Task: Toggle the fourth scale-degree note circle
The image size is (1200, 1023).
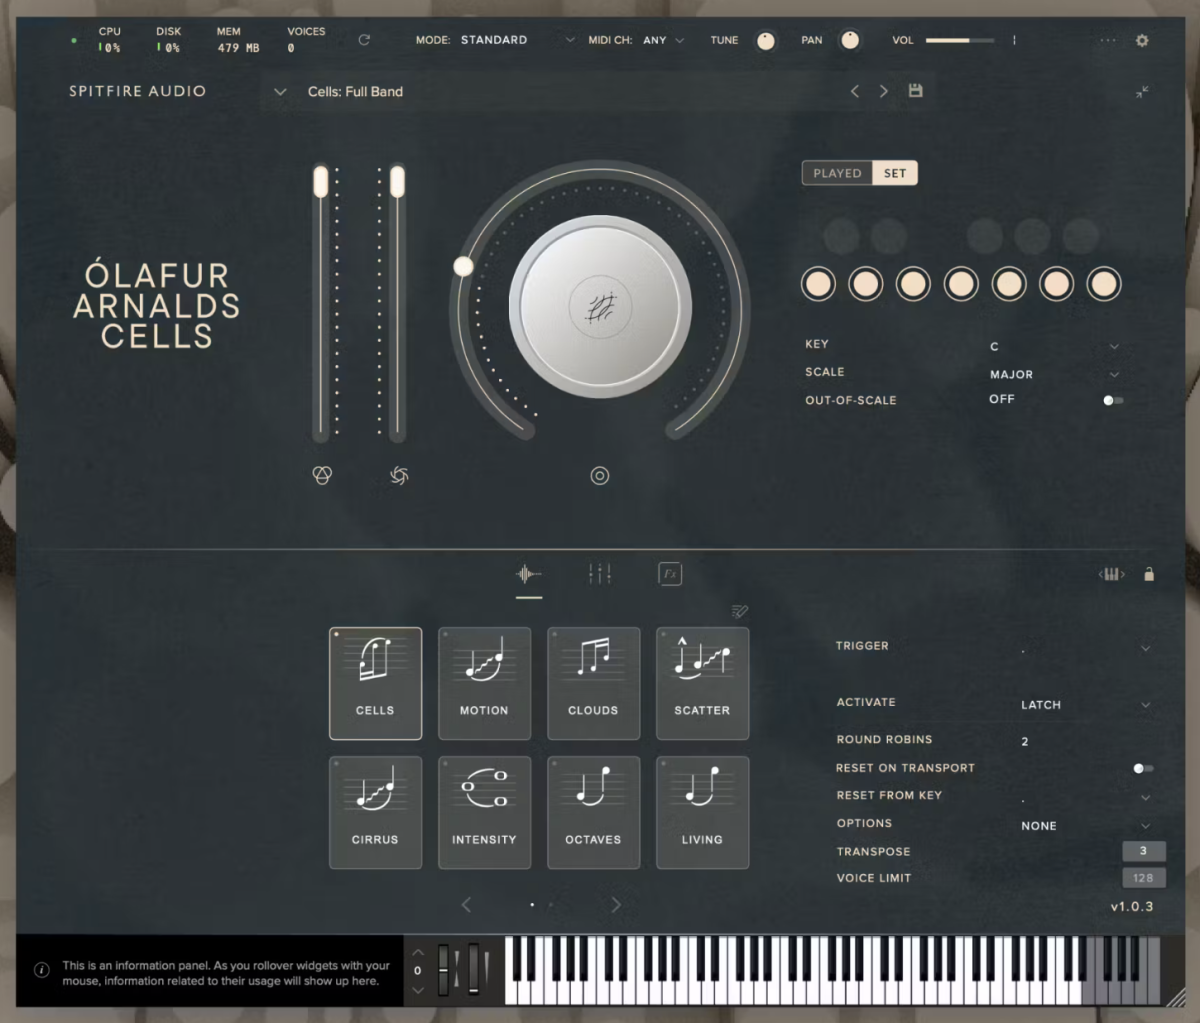Action: 961,284
